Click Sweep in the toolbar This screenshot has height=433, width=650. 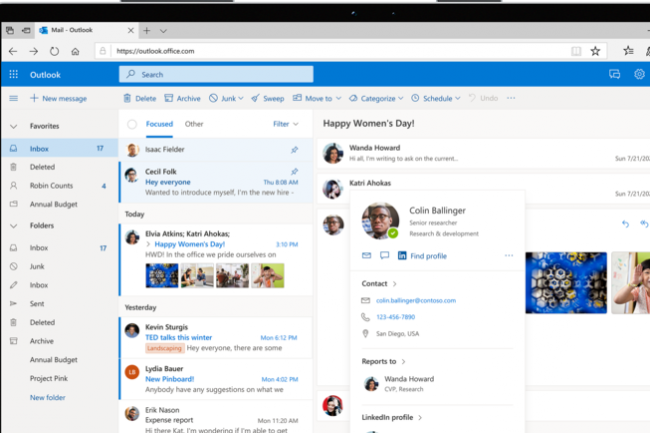tap(268, 98)
